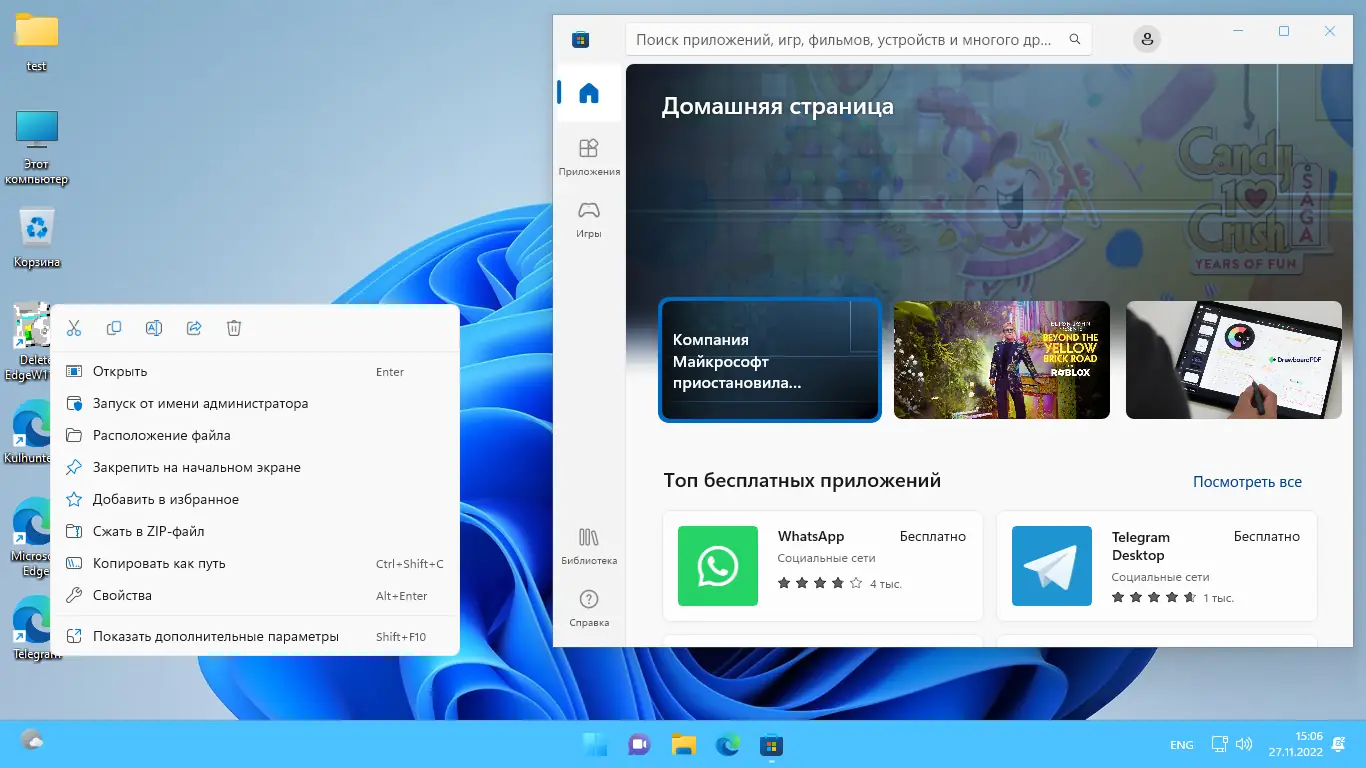The height and width of the screenshot is (768, 1366).
Task: Open Microsoft Store from the taskbar
Action: click(770, 745)
